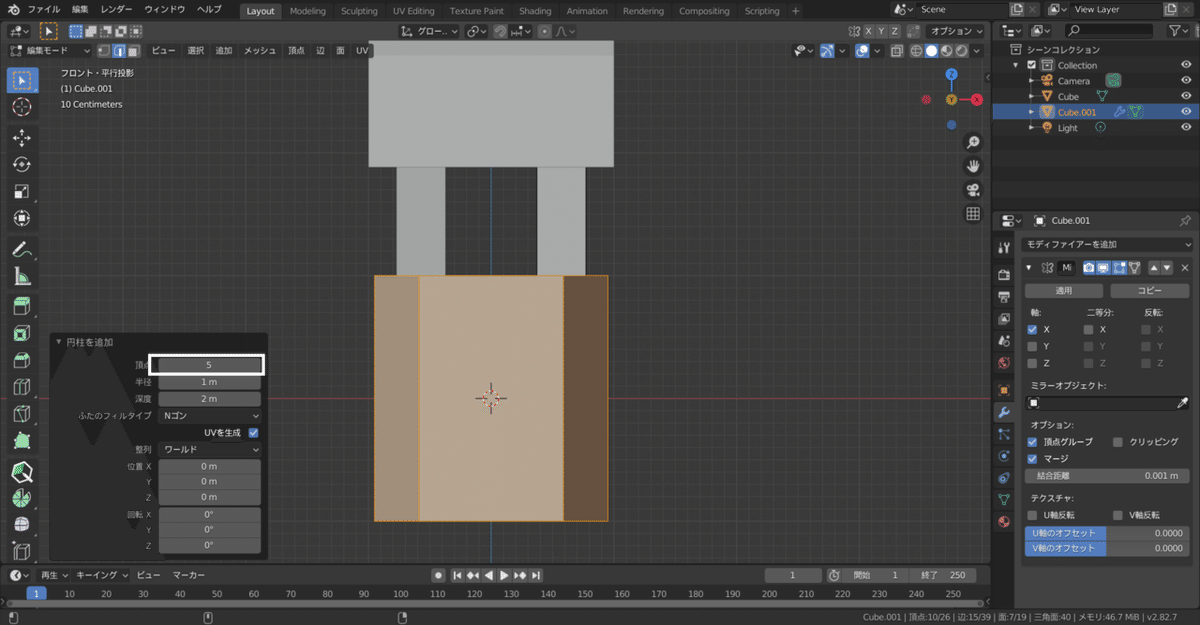Select the Annotate pencil tool
The width and height of the screenshot is (1200, 625).
(x=22, y=249)
